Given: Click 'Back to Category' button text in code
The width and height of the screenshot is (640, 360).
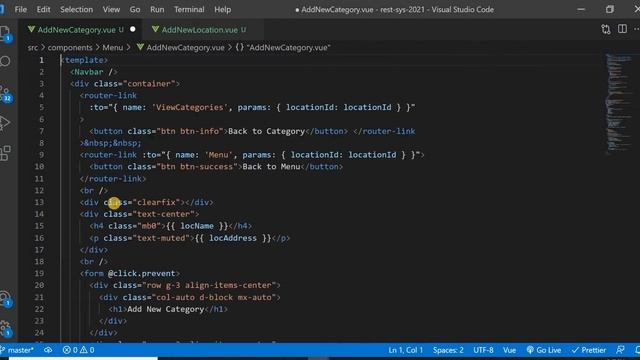Looking at the screenshot, I should pos(267,131).
